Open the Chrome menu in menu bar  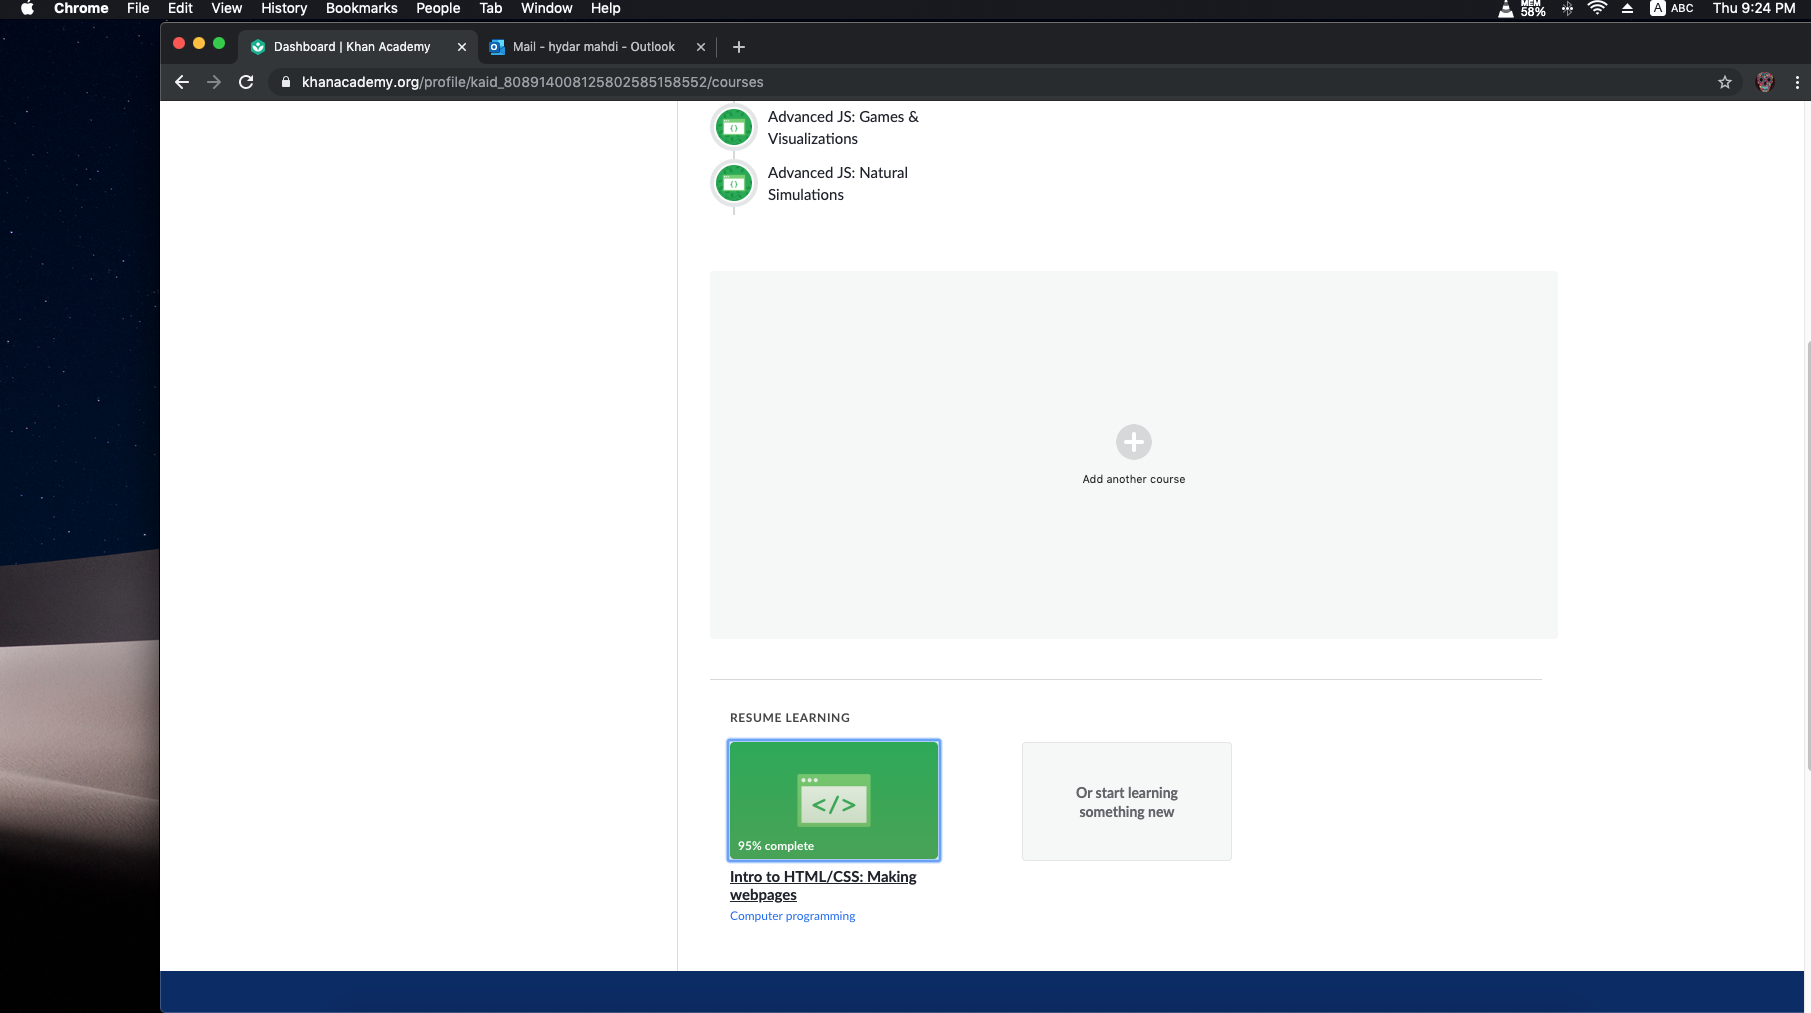(81, 8)
